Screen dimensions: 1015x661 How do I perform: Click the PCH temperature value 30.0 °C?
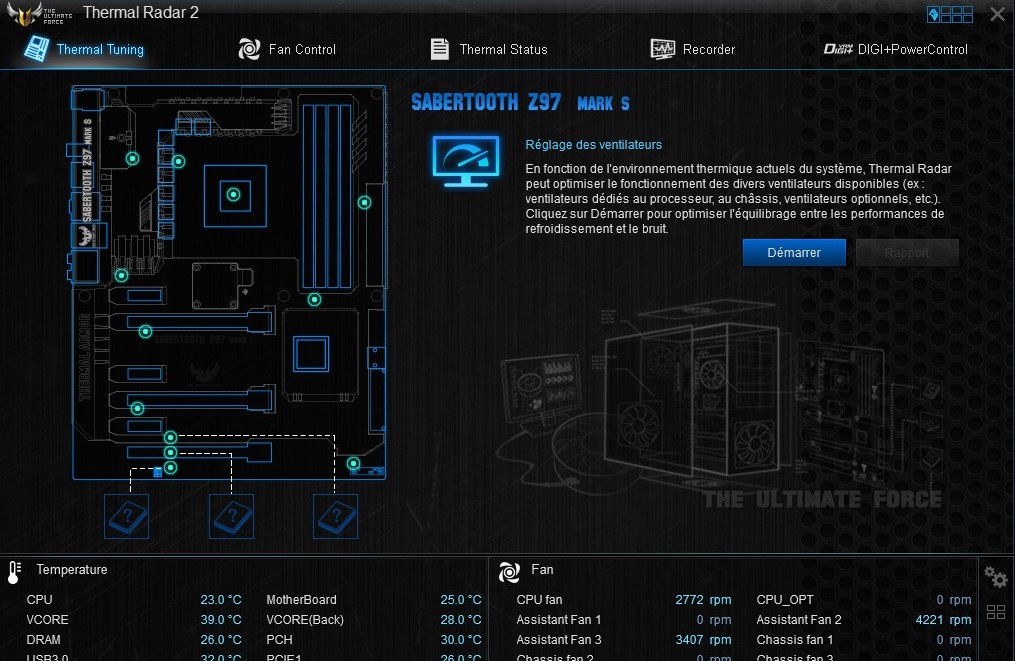click(461, 640)
